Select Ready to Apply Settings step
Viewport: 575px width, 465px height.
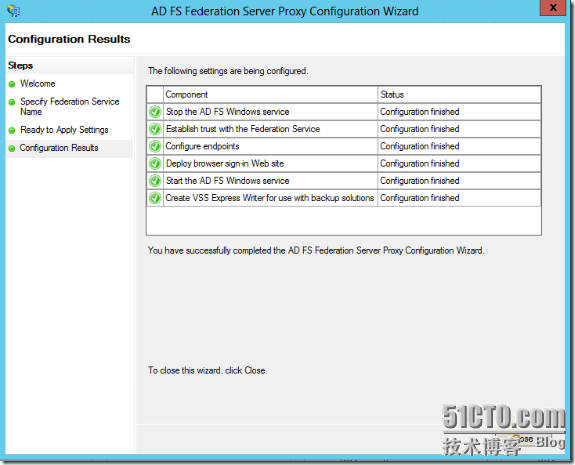coord(64,130)
